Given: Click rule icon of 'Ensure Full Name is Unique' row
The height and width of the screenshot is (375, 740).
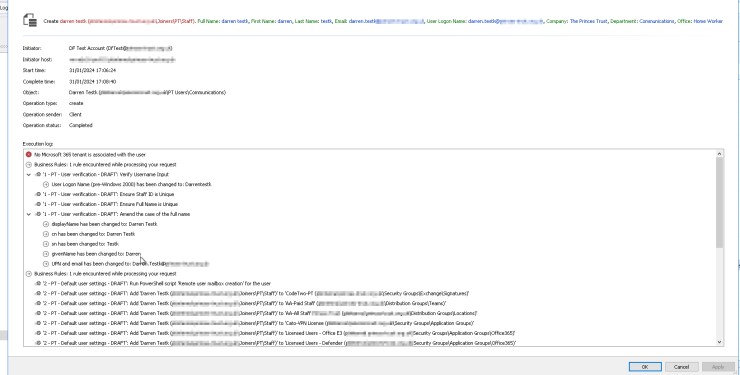Looking at the screenshot, I should coord(37,204).
